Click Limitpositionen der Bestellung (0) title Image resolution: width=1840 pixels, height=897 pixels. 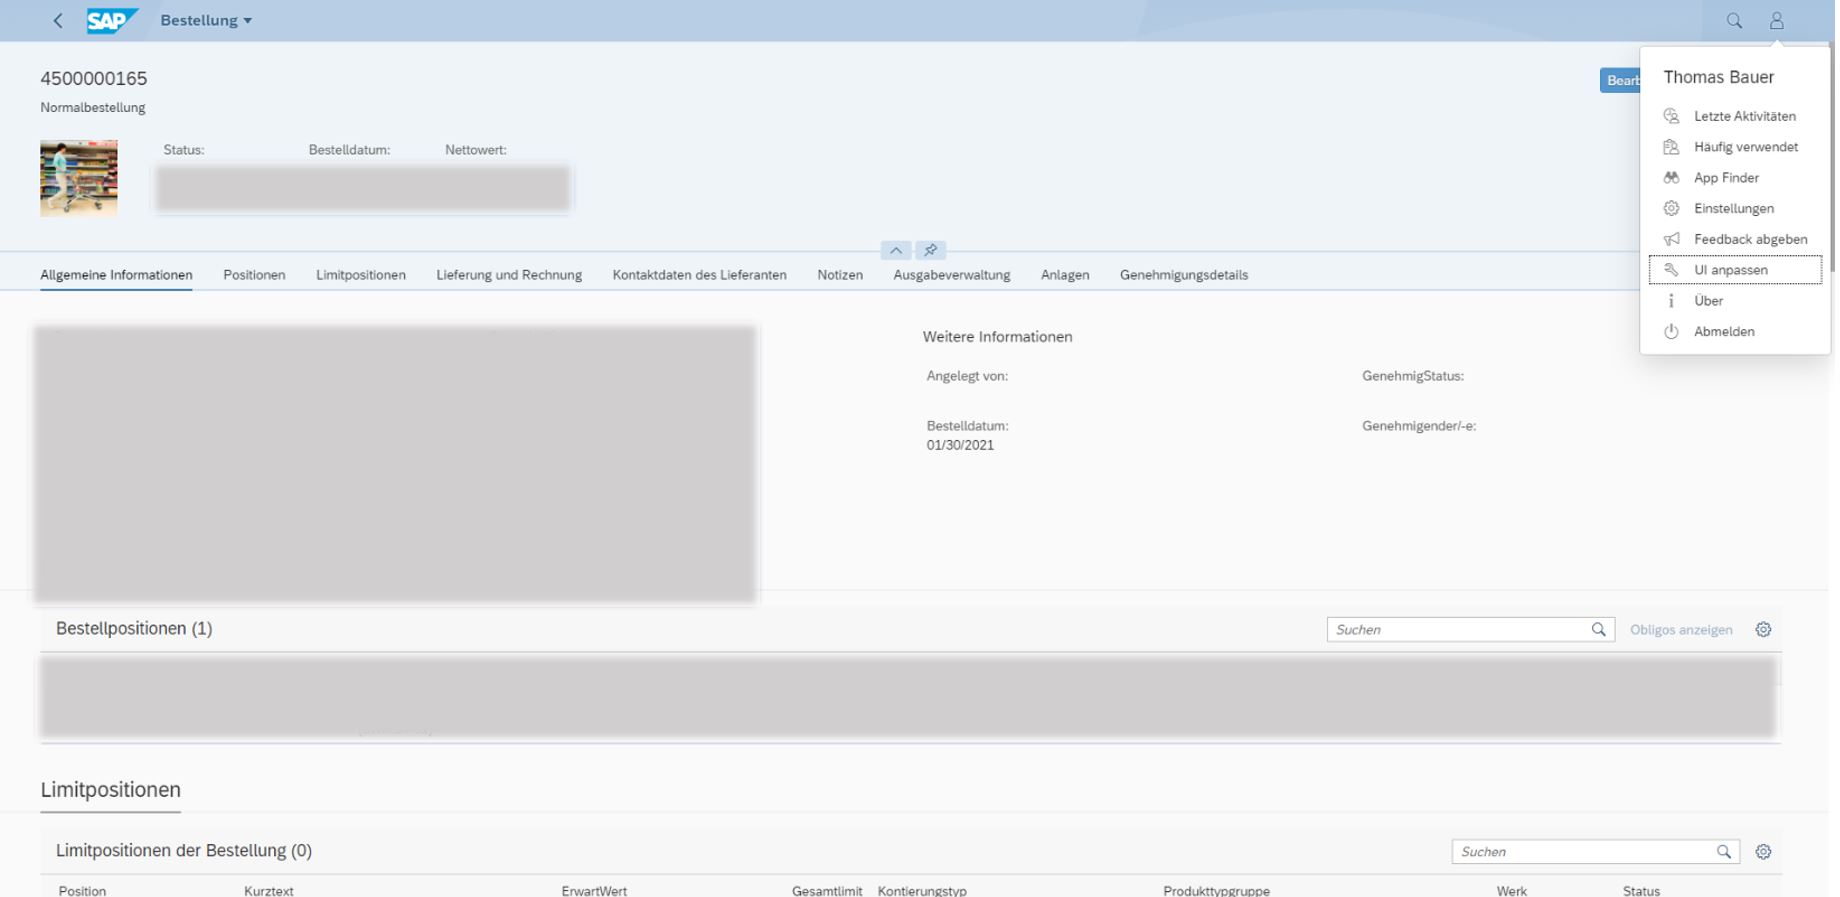[184, 851]
